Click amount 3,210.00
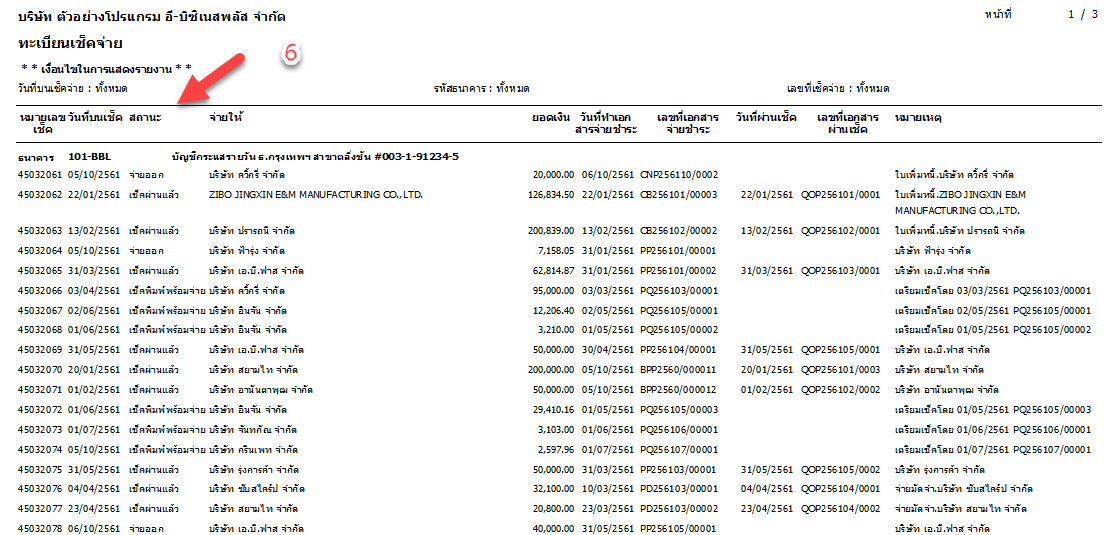Image resolution: width=1104 pixels, height=535 pixels. 556,329
